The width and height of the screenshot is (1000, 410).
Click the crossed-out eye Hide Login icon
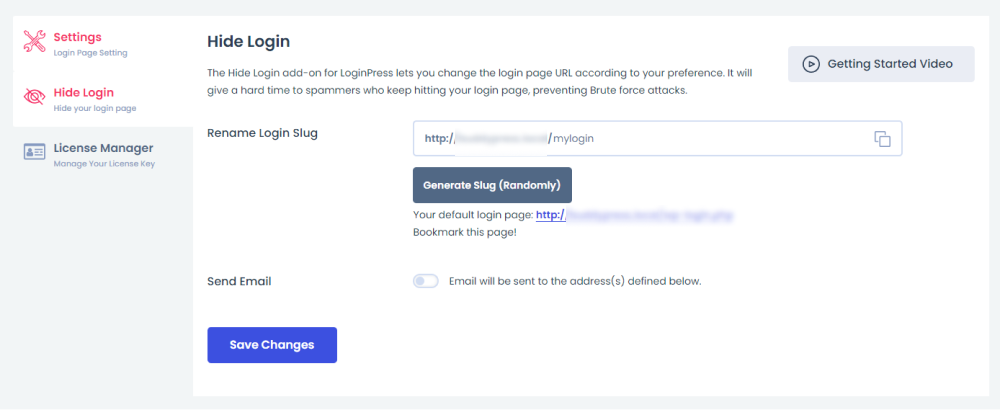point(34,97)
